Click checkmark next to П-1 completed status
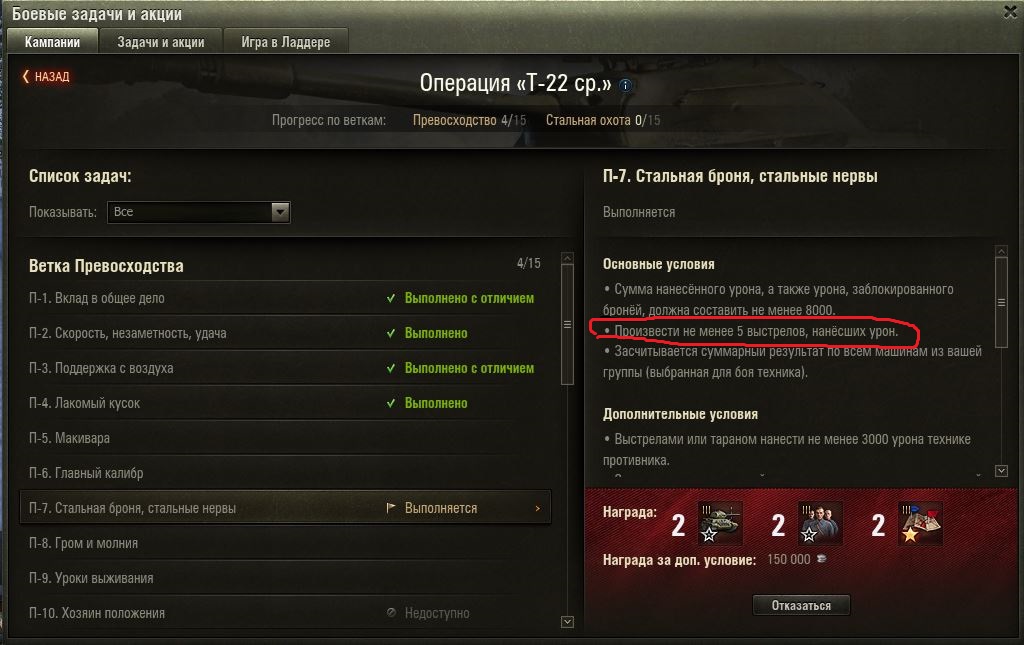This screenshot has width=1024, height=645. click(391, 298)
